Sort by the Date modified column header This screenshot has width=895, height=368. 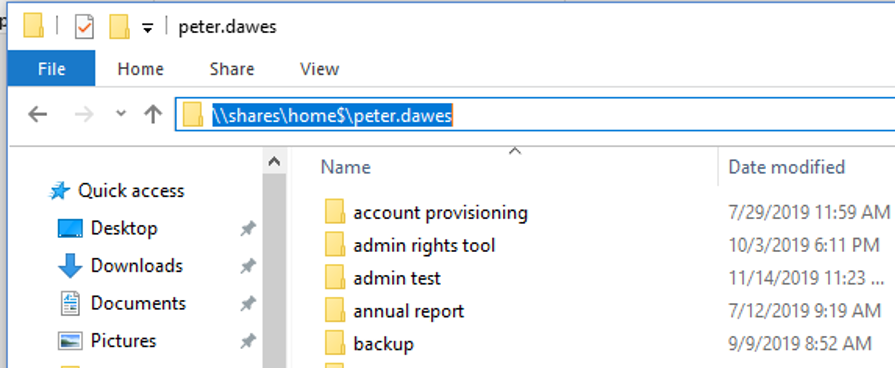787,167
